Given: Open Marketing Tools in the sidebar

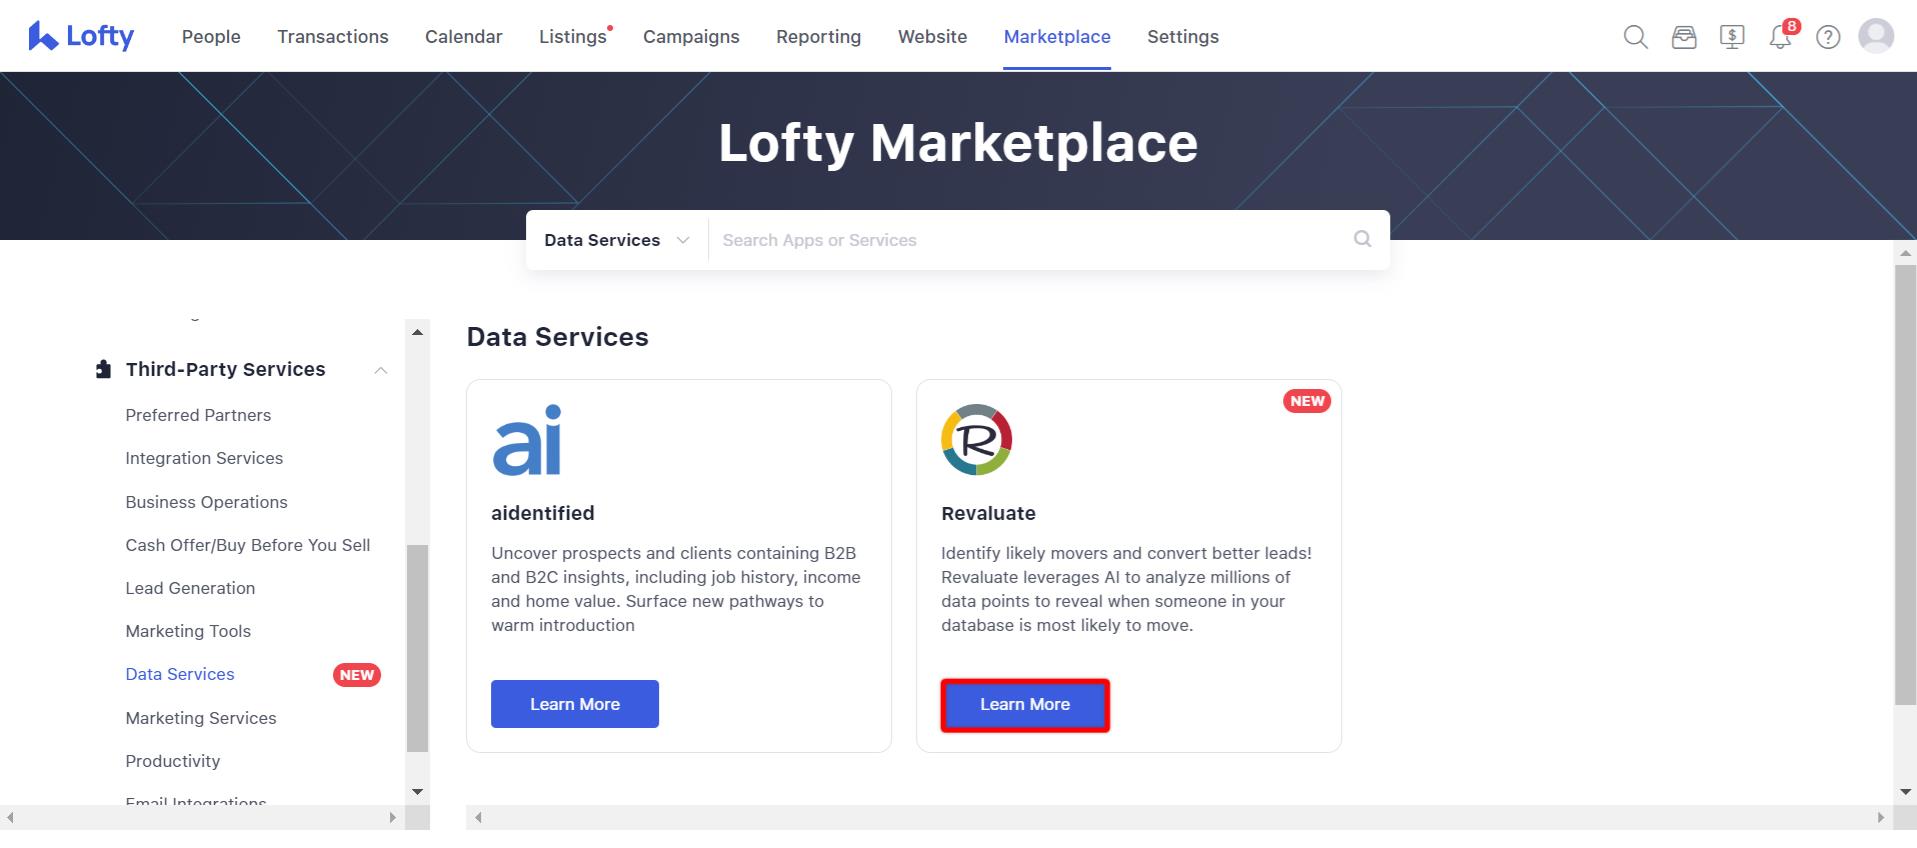Looking at the screenshot, I should pos(188,631).
